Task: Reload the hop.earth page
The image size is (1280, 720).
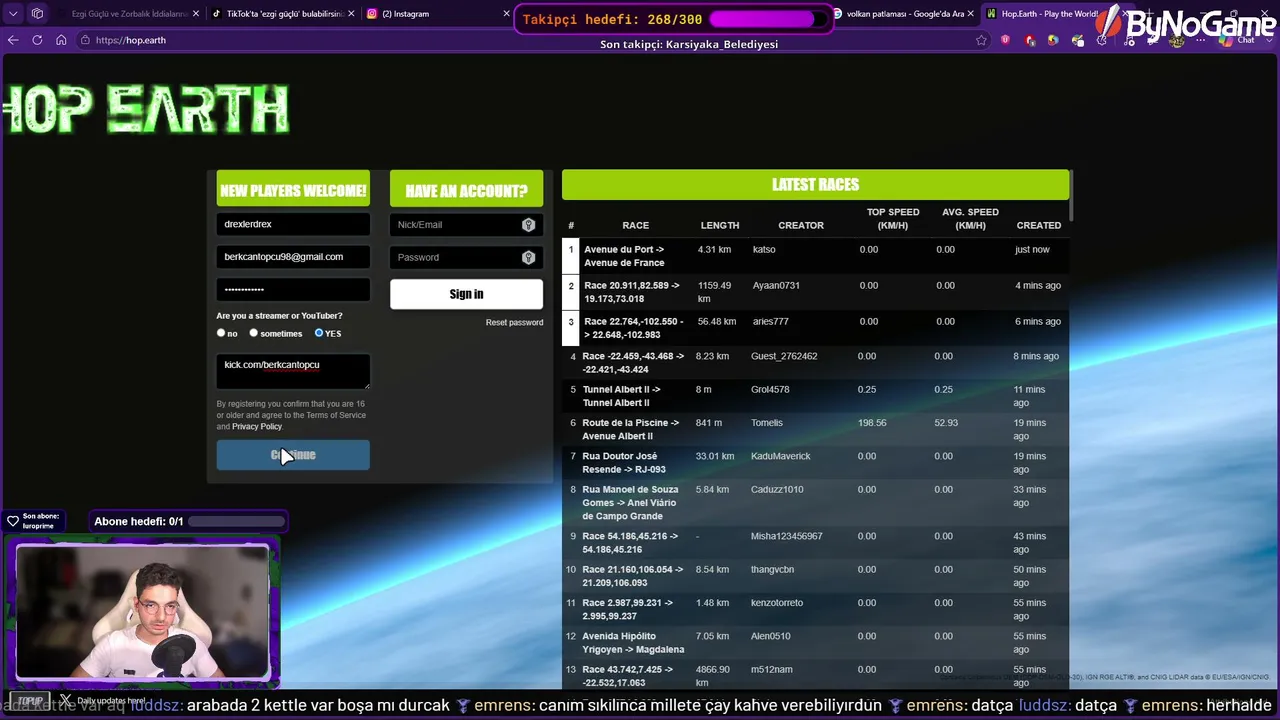Action: click(x=37, y=40)
